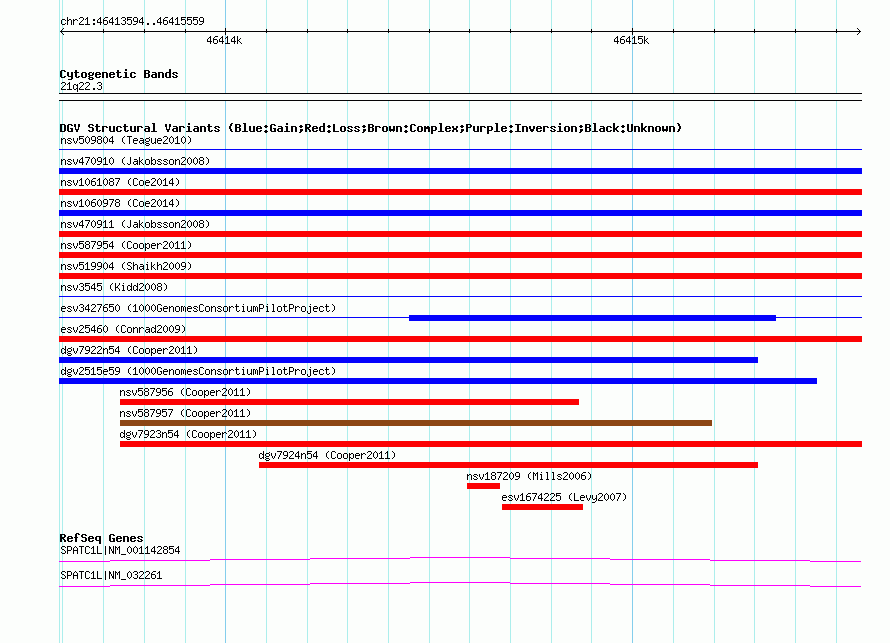Click the nsv519904 (Shaikh2009) label

coord(126,266)
